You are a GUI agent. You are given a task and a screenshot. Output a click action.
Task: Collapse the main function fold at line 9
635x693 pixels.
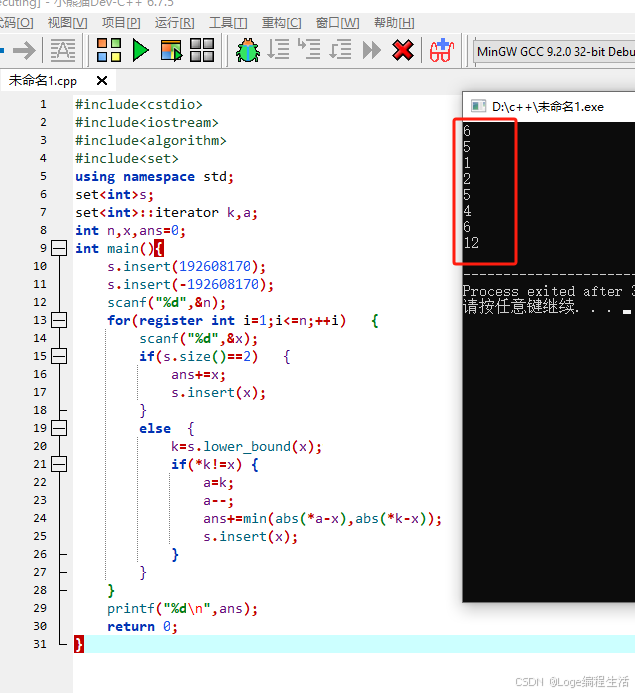click(59, 248)
